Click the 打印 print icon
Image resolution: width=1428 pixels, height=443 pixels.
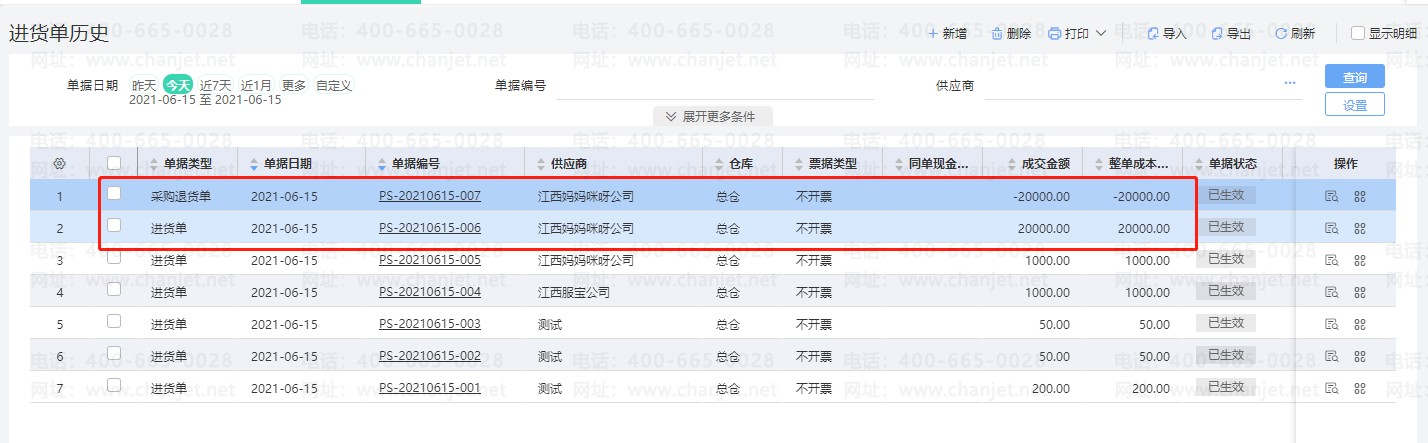tap(1054, 34)
